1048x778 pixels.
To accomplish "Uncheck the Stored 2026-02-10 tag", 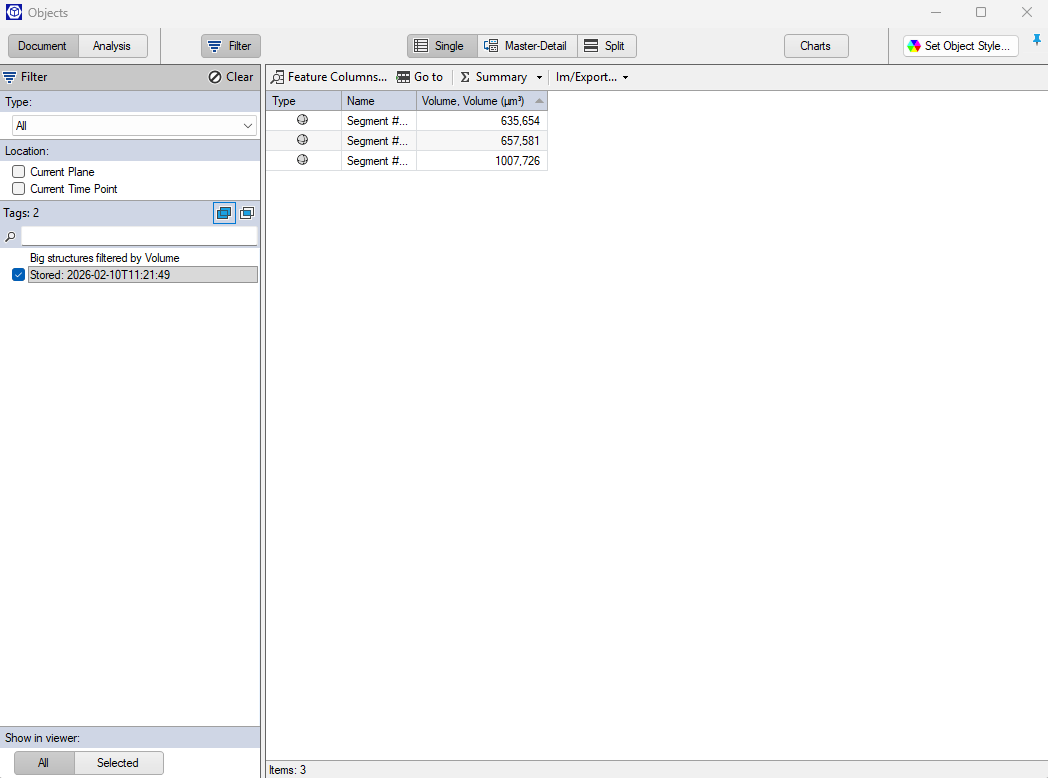I will 18,274.
